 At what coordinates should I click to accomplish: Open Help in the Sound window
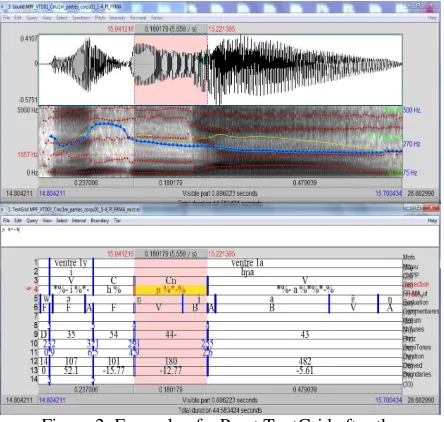pos(432,18)
